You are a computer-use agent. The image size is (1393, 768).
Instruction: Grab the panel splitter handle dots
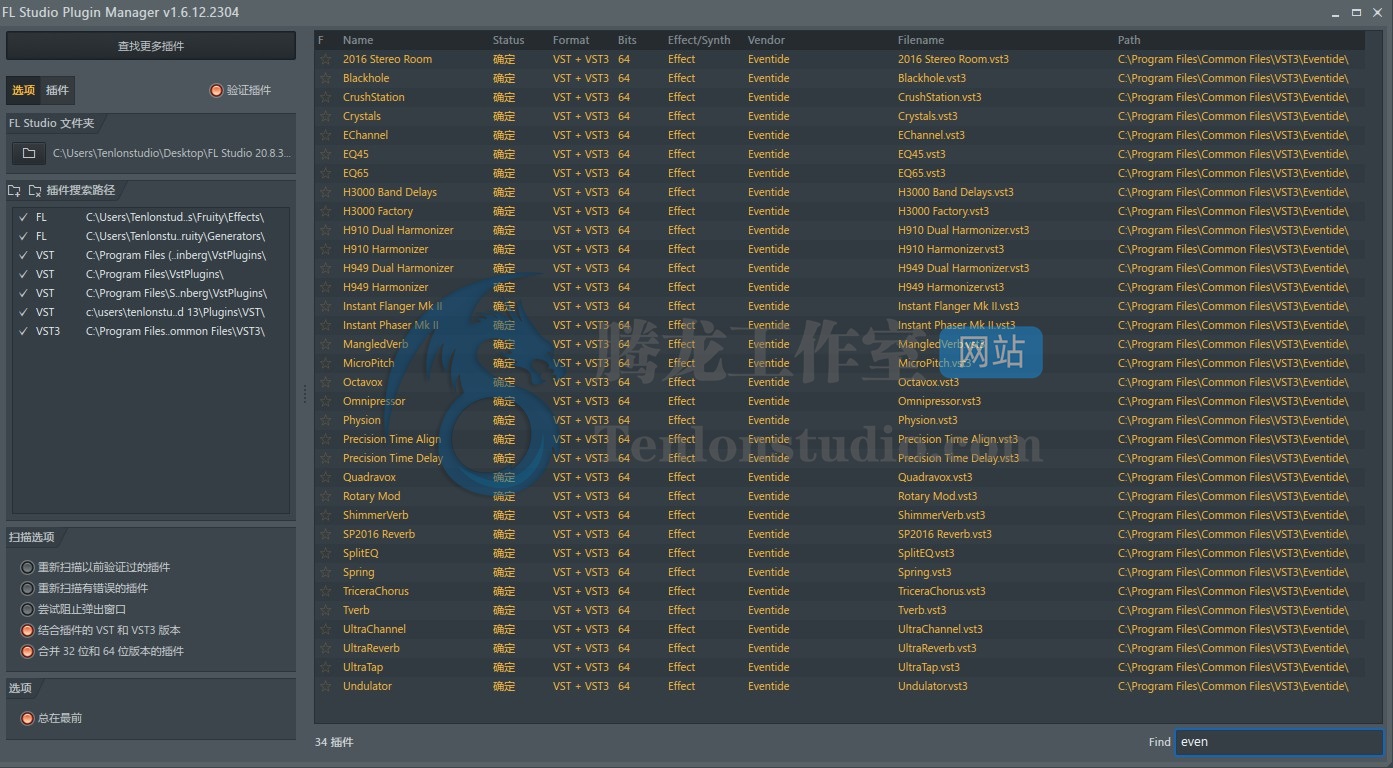305,395
